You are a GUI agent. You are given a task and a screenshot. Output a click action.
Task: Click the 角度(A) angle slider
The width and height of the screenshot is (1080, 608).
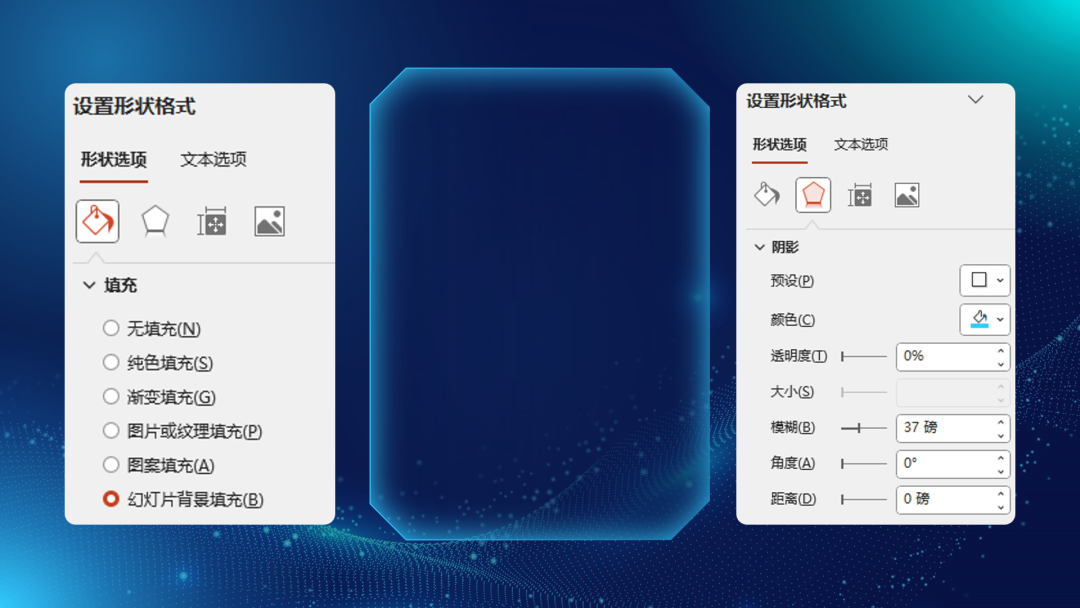864,464
